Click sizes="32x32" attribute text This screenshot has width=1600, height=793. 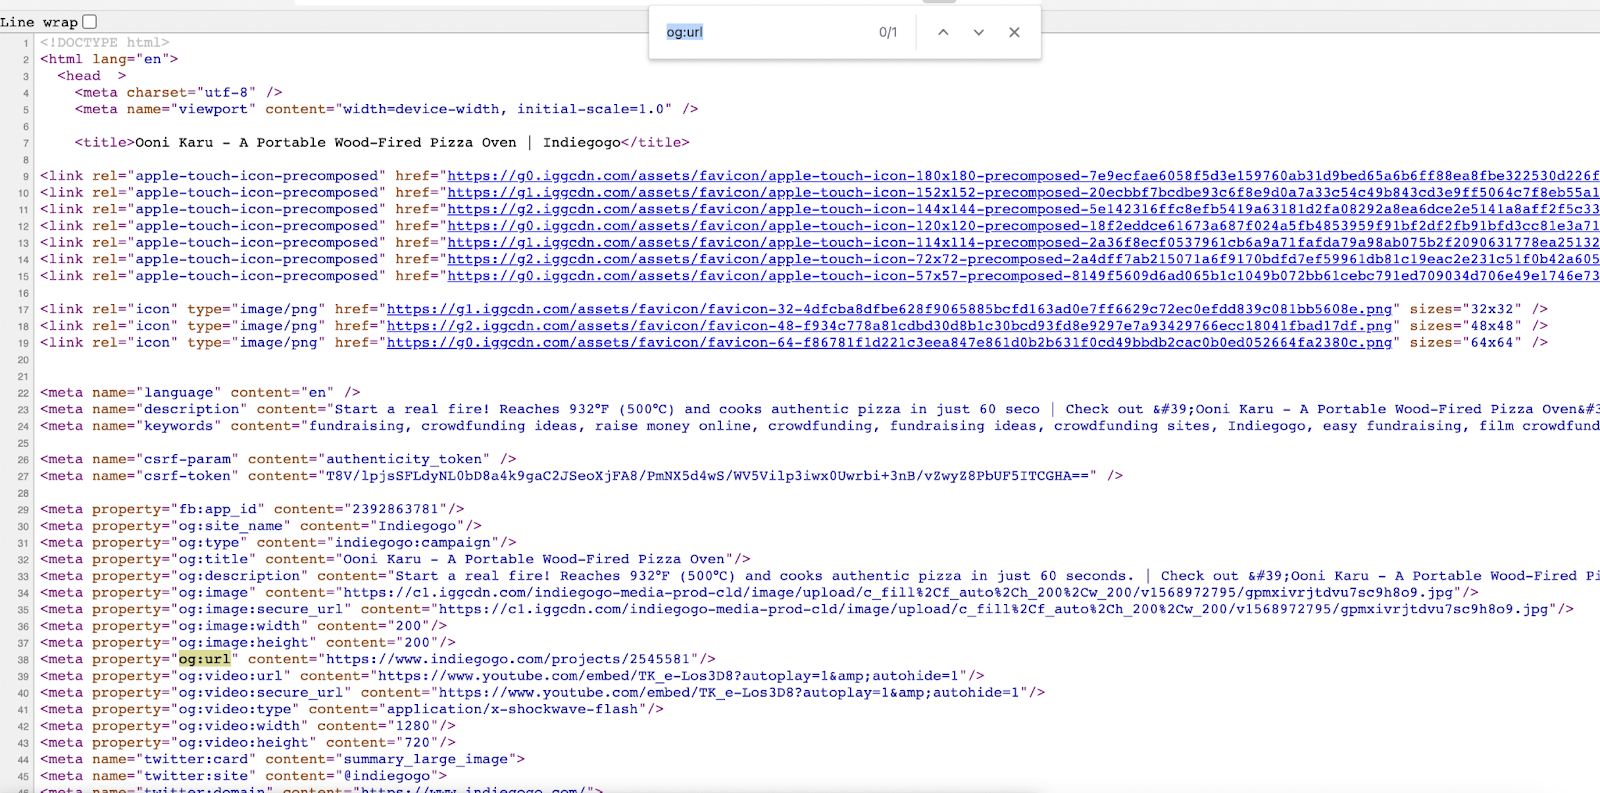[1466, 309]
